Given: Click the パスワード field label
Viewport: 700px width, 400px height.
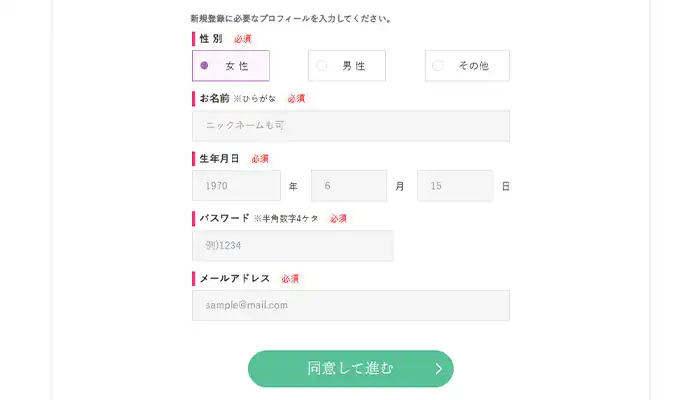Looking at the screenshot, I should pyautogui.click(x=224, y=218).
